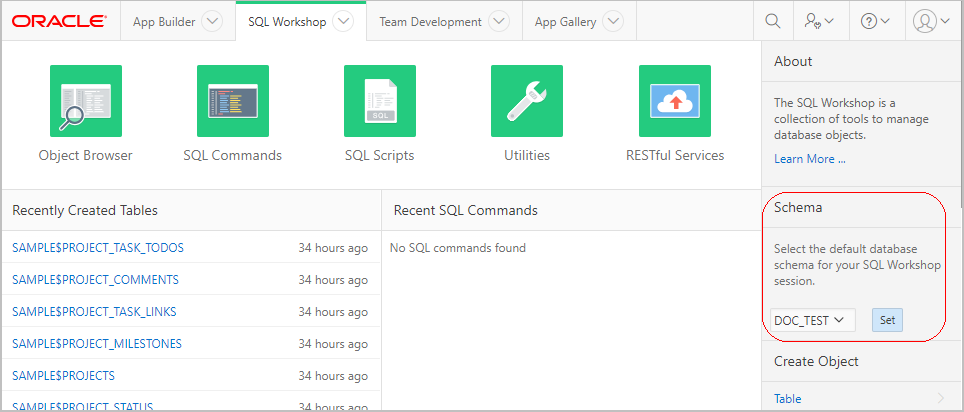This screenshot has height=412, width=964.
Task: Open the DOC_TEST schema dropdown
Action: pyautogui.click(x=812, y=320)
